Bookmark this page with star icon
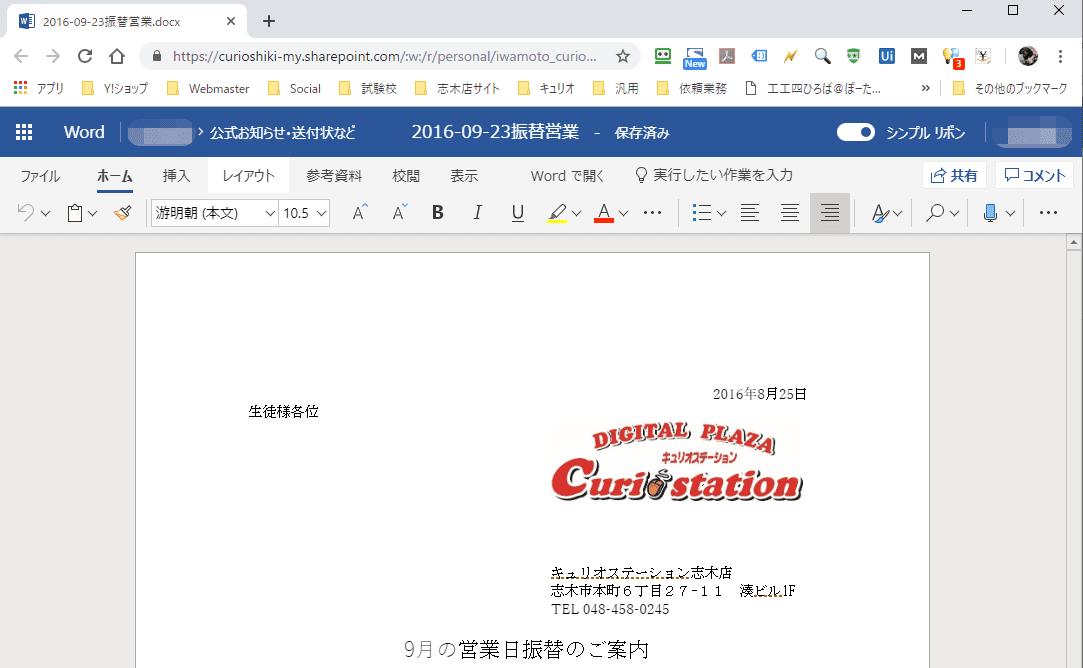 coord(623,56)
